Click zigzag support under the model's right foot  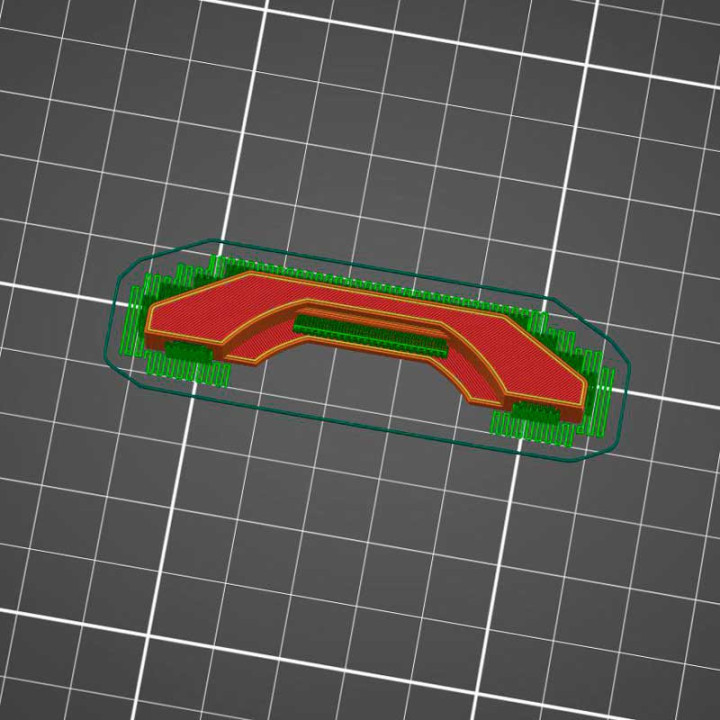click(533, 425)
